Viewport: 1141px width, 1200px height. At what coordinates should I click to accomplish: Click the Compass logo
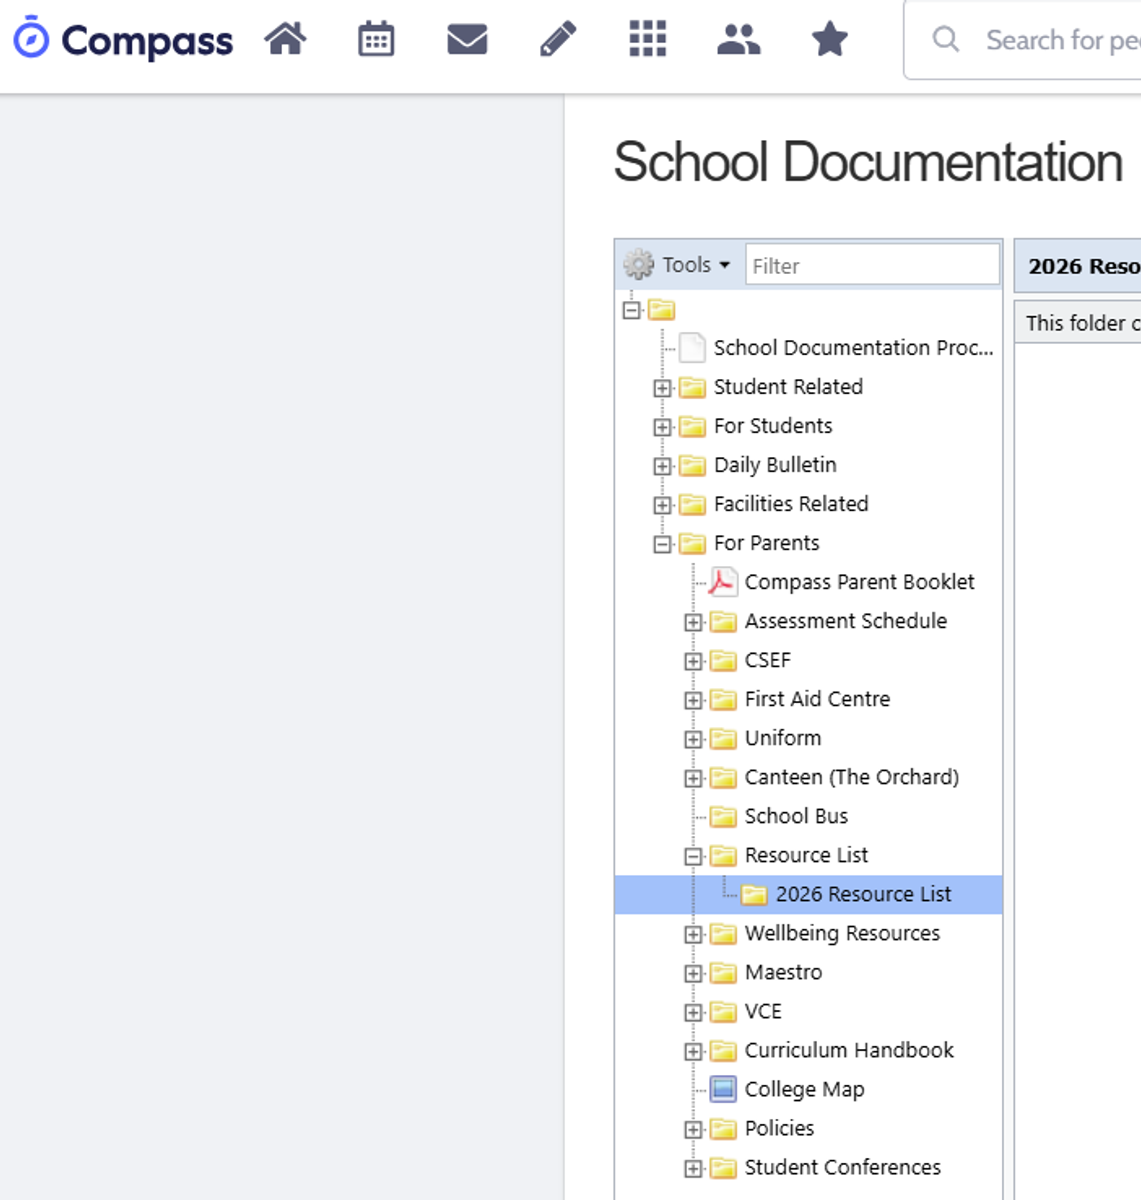[x=123, y=40]
